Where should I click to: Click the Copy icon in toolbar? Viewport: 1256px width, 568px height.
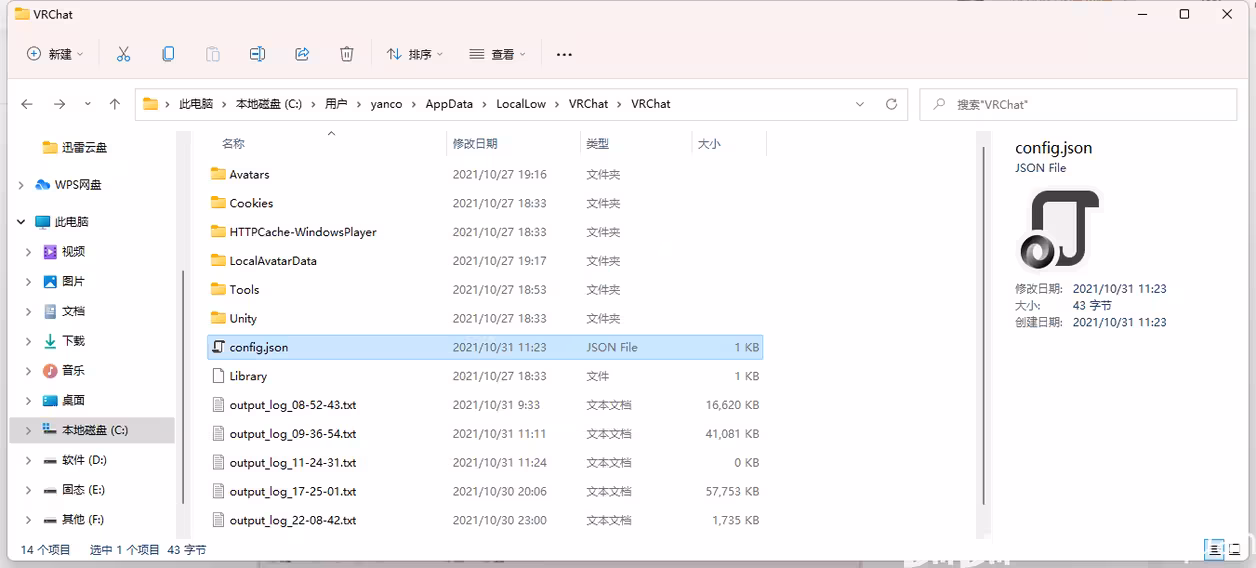point(168,54)
